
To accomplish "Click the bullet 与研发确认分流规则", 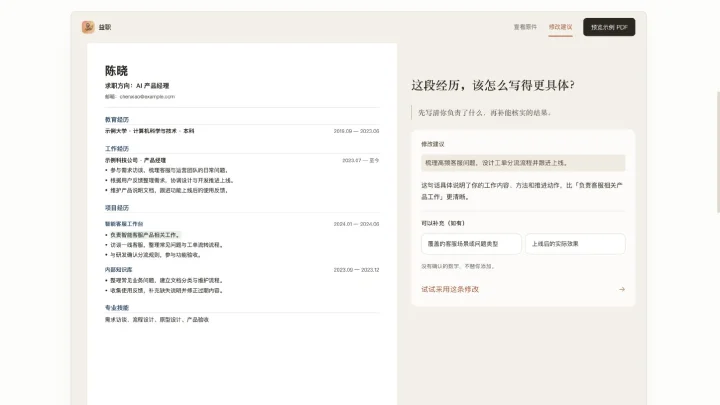I will click(x=156, y=255).
